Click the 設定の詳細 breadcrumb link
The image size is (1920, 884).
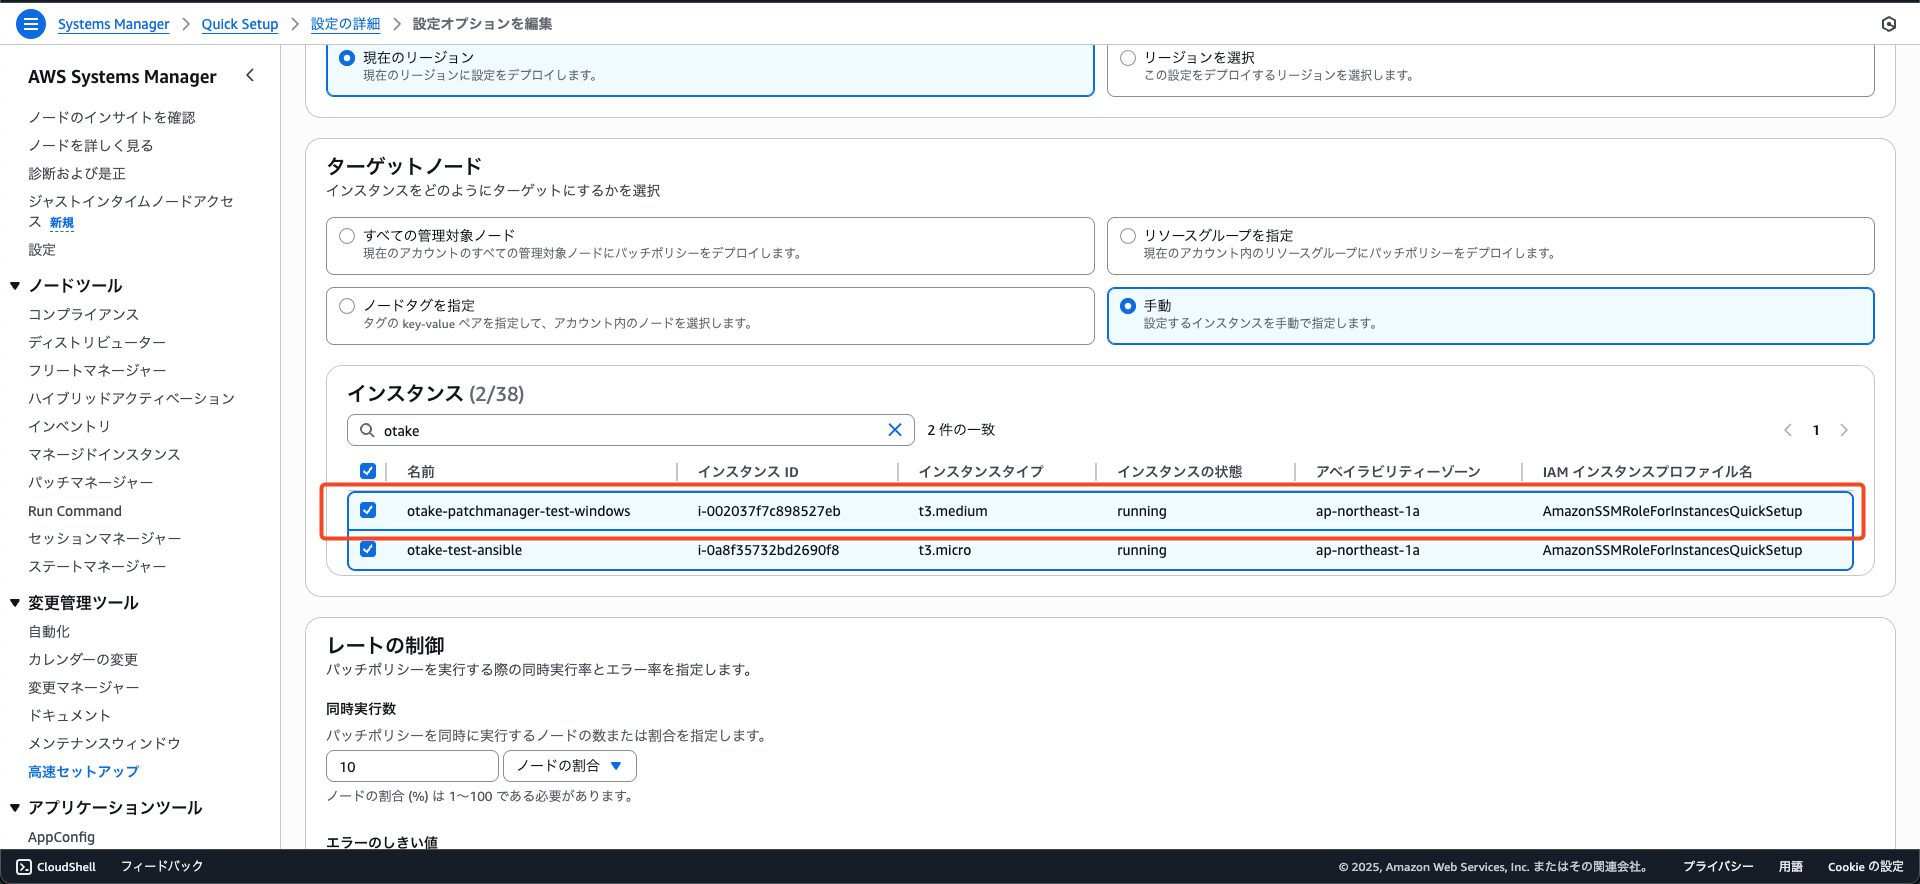[345, 24]
